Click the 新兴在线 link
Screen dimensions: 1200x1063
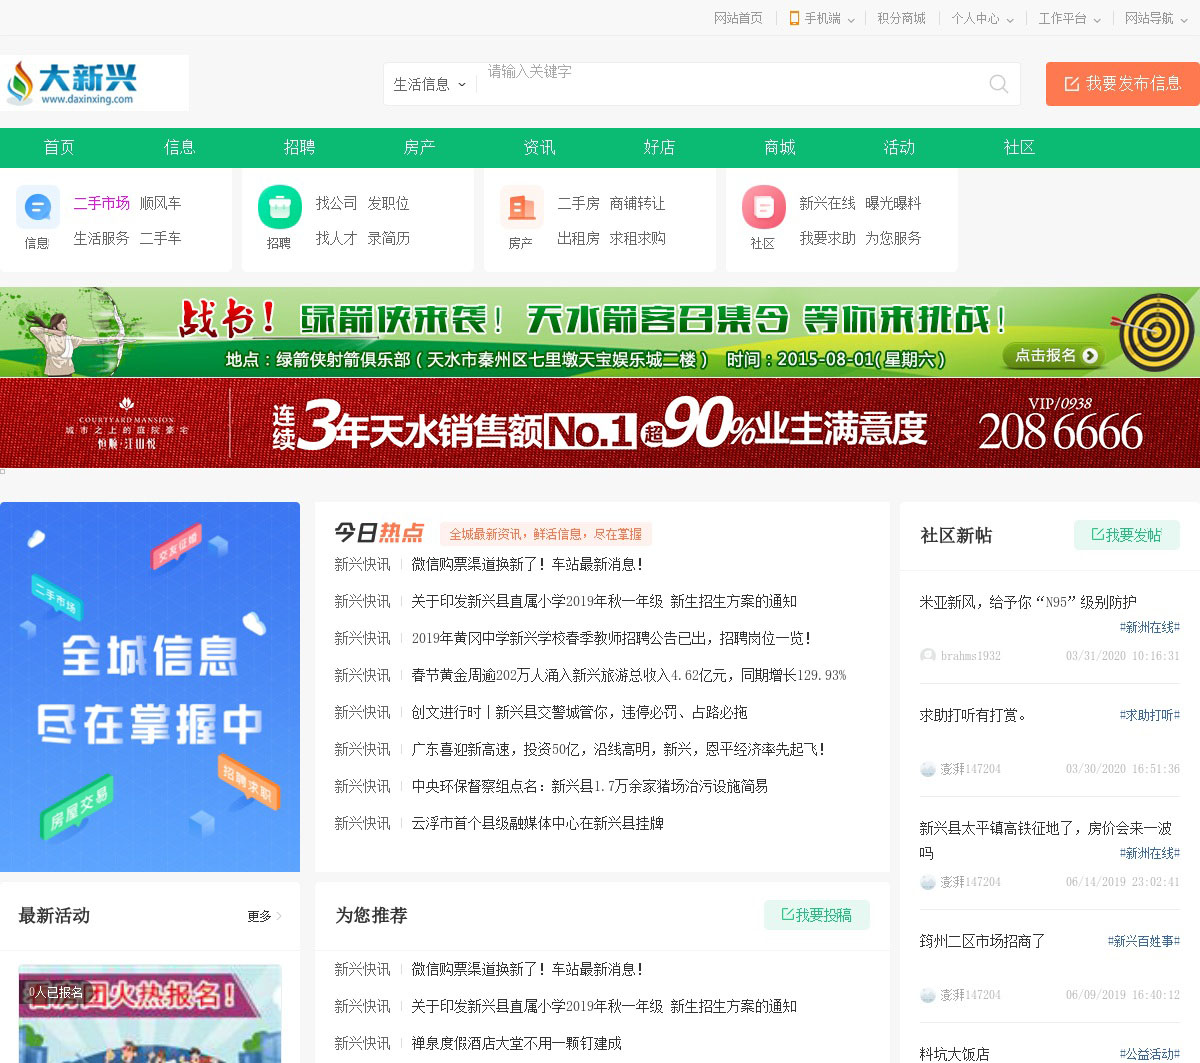pyautogui.click(x=827, y=203)
